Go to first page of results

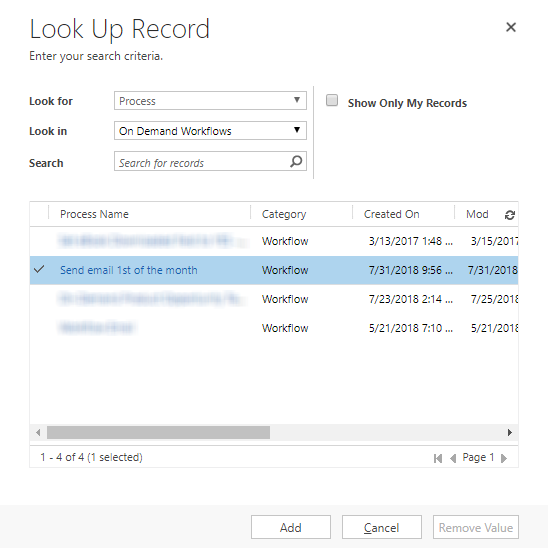click(x=438, y=458)
